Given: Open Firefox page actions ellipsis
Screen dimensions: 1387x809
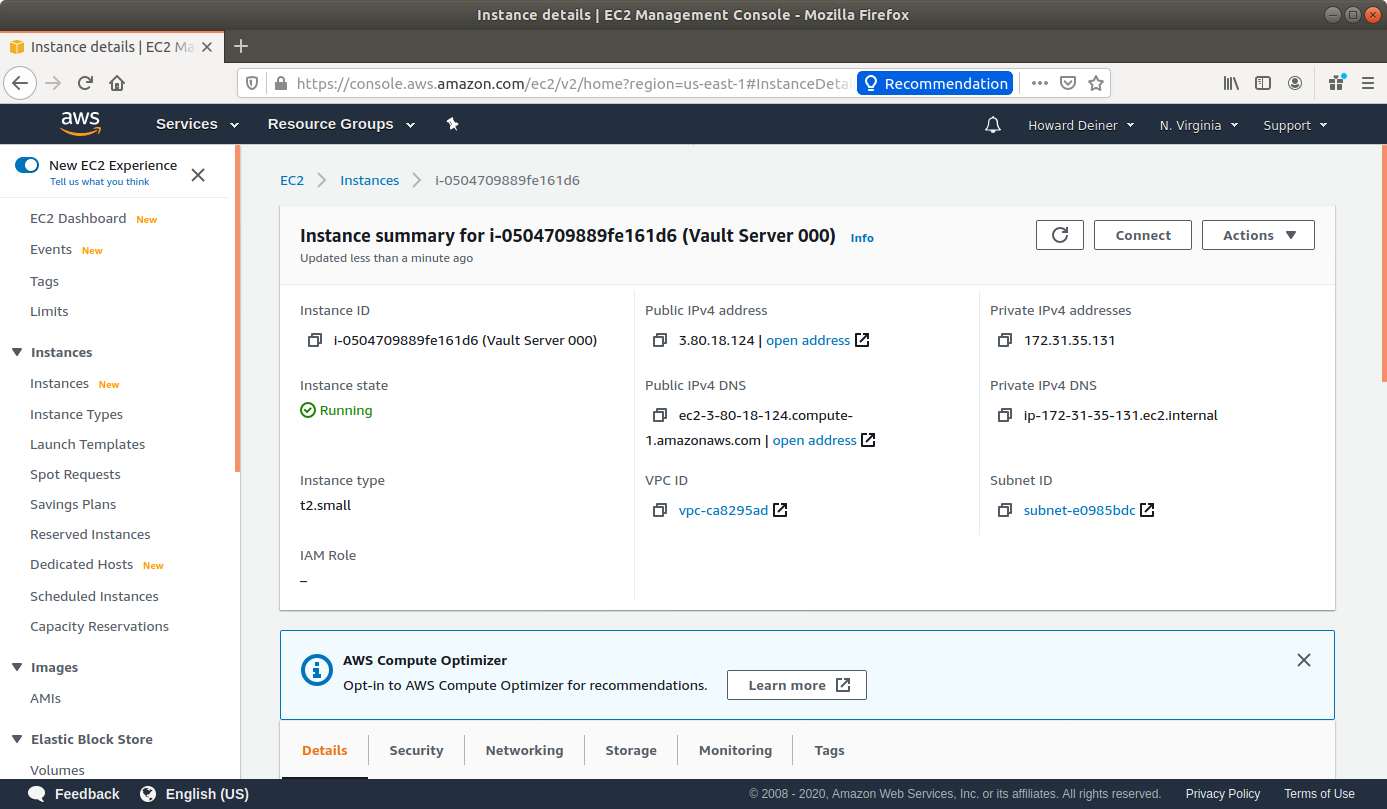Looking at the screenshot, I should pos(1040,83).
